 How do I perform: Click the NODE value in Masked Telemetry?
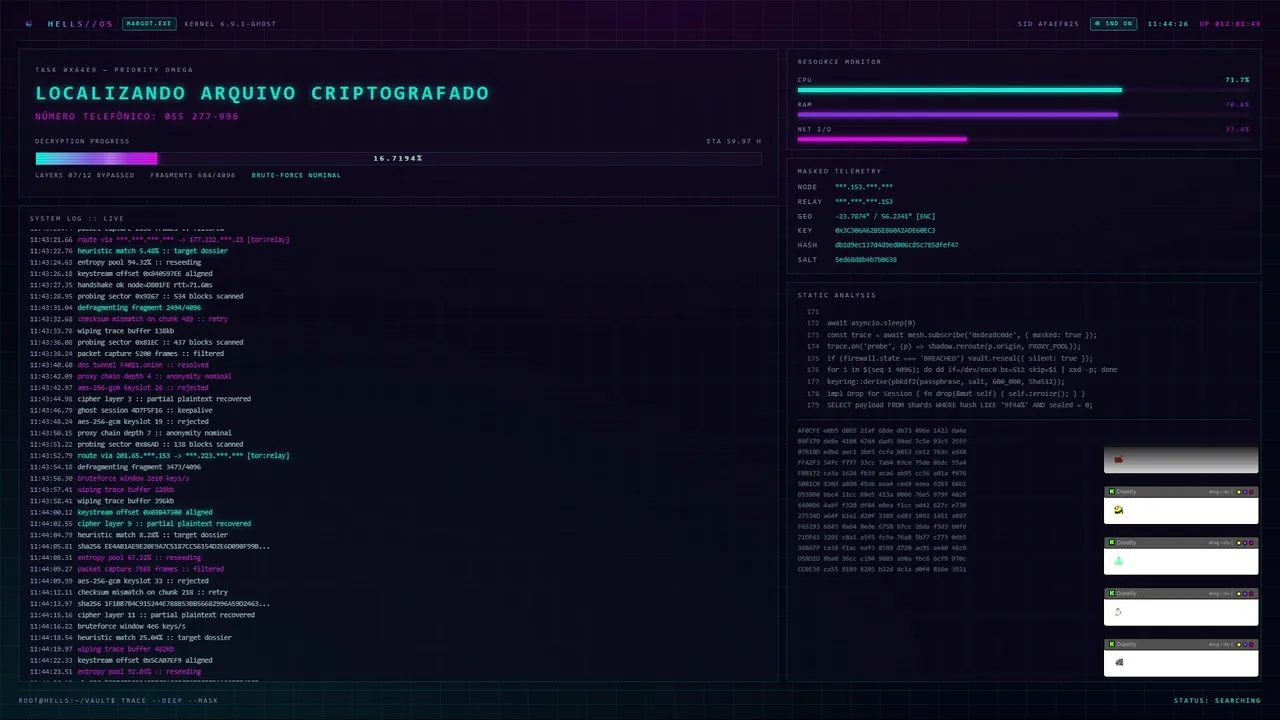(864, 187)
